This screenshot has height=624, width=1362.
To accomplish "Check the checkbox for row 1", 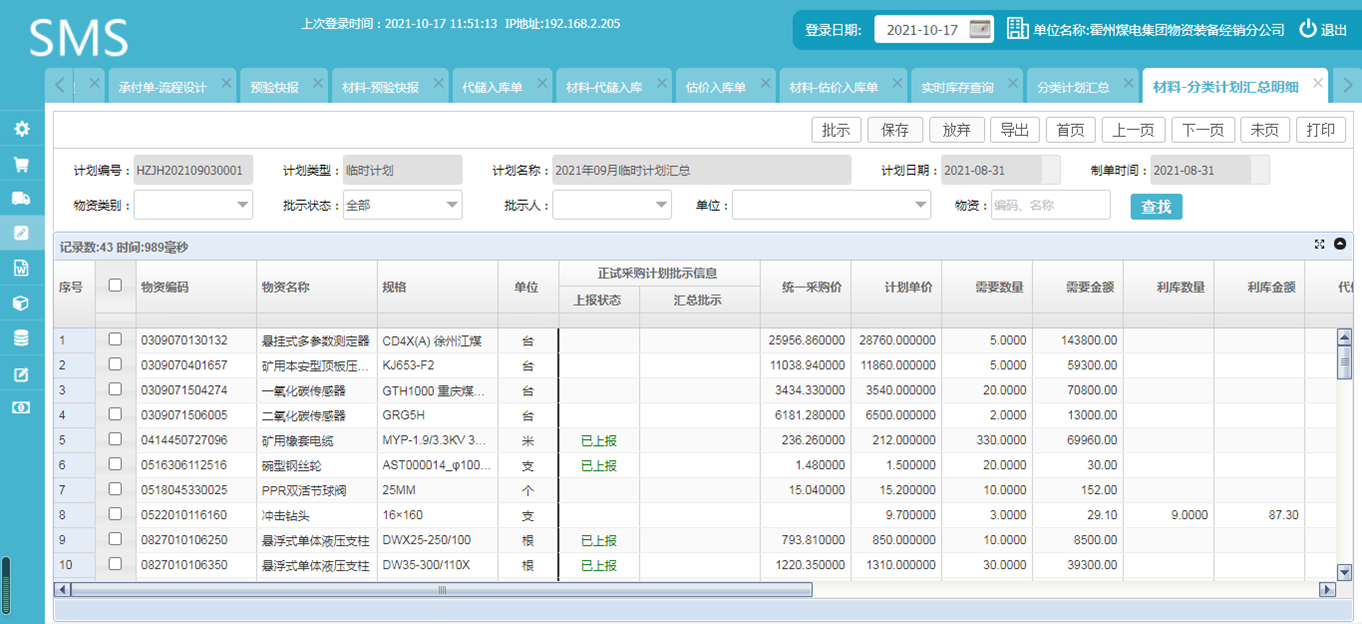I will (115, 340).
